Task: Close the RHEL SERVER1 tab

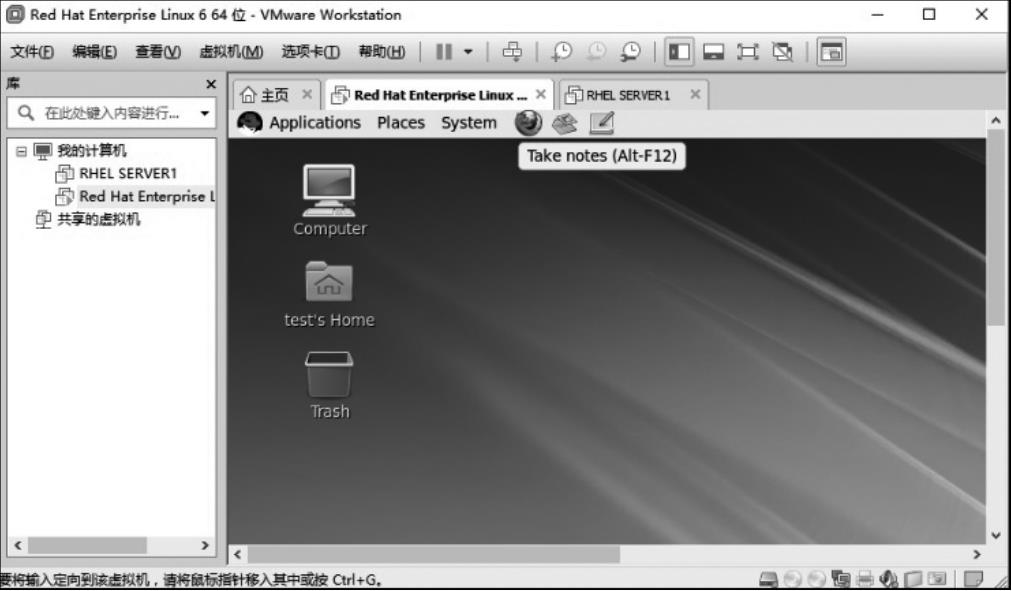Action: [695, 94]
